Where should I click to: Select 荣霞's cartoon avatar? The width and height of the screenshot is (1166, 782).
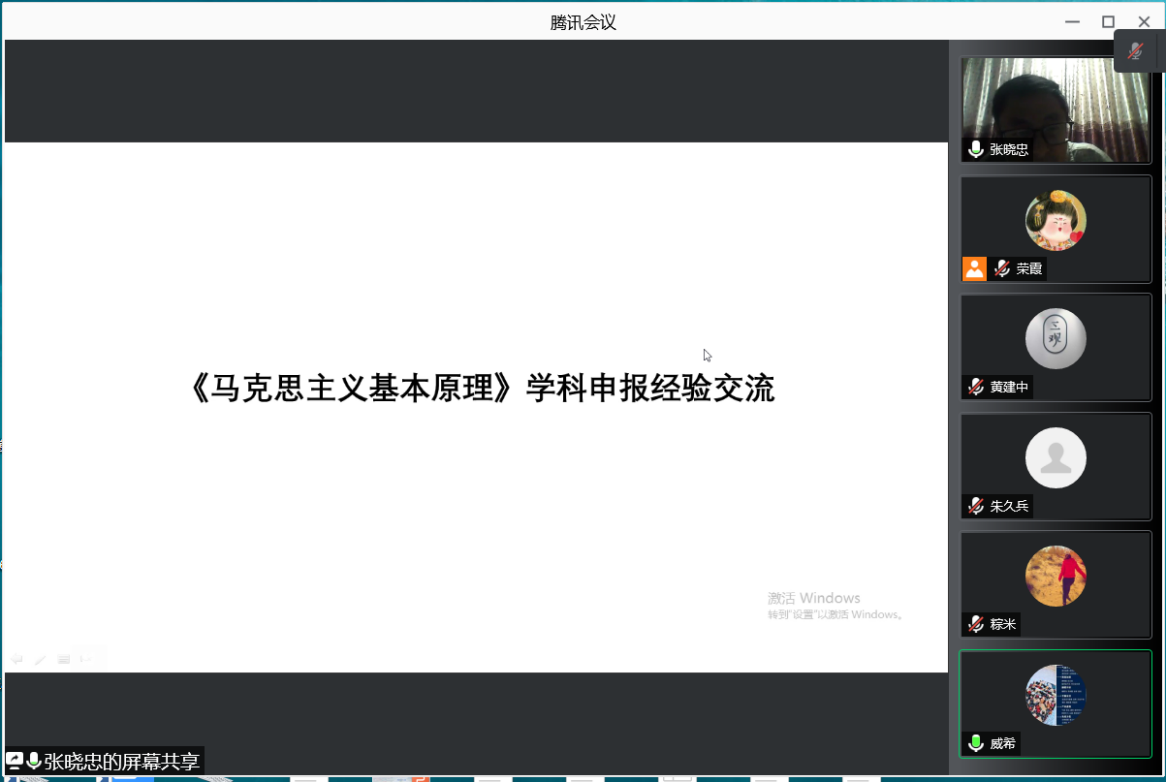(1055, 220)
